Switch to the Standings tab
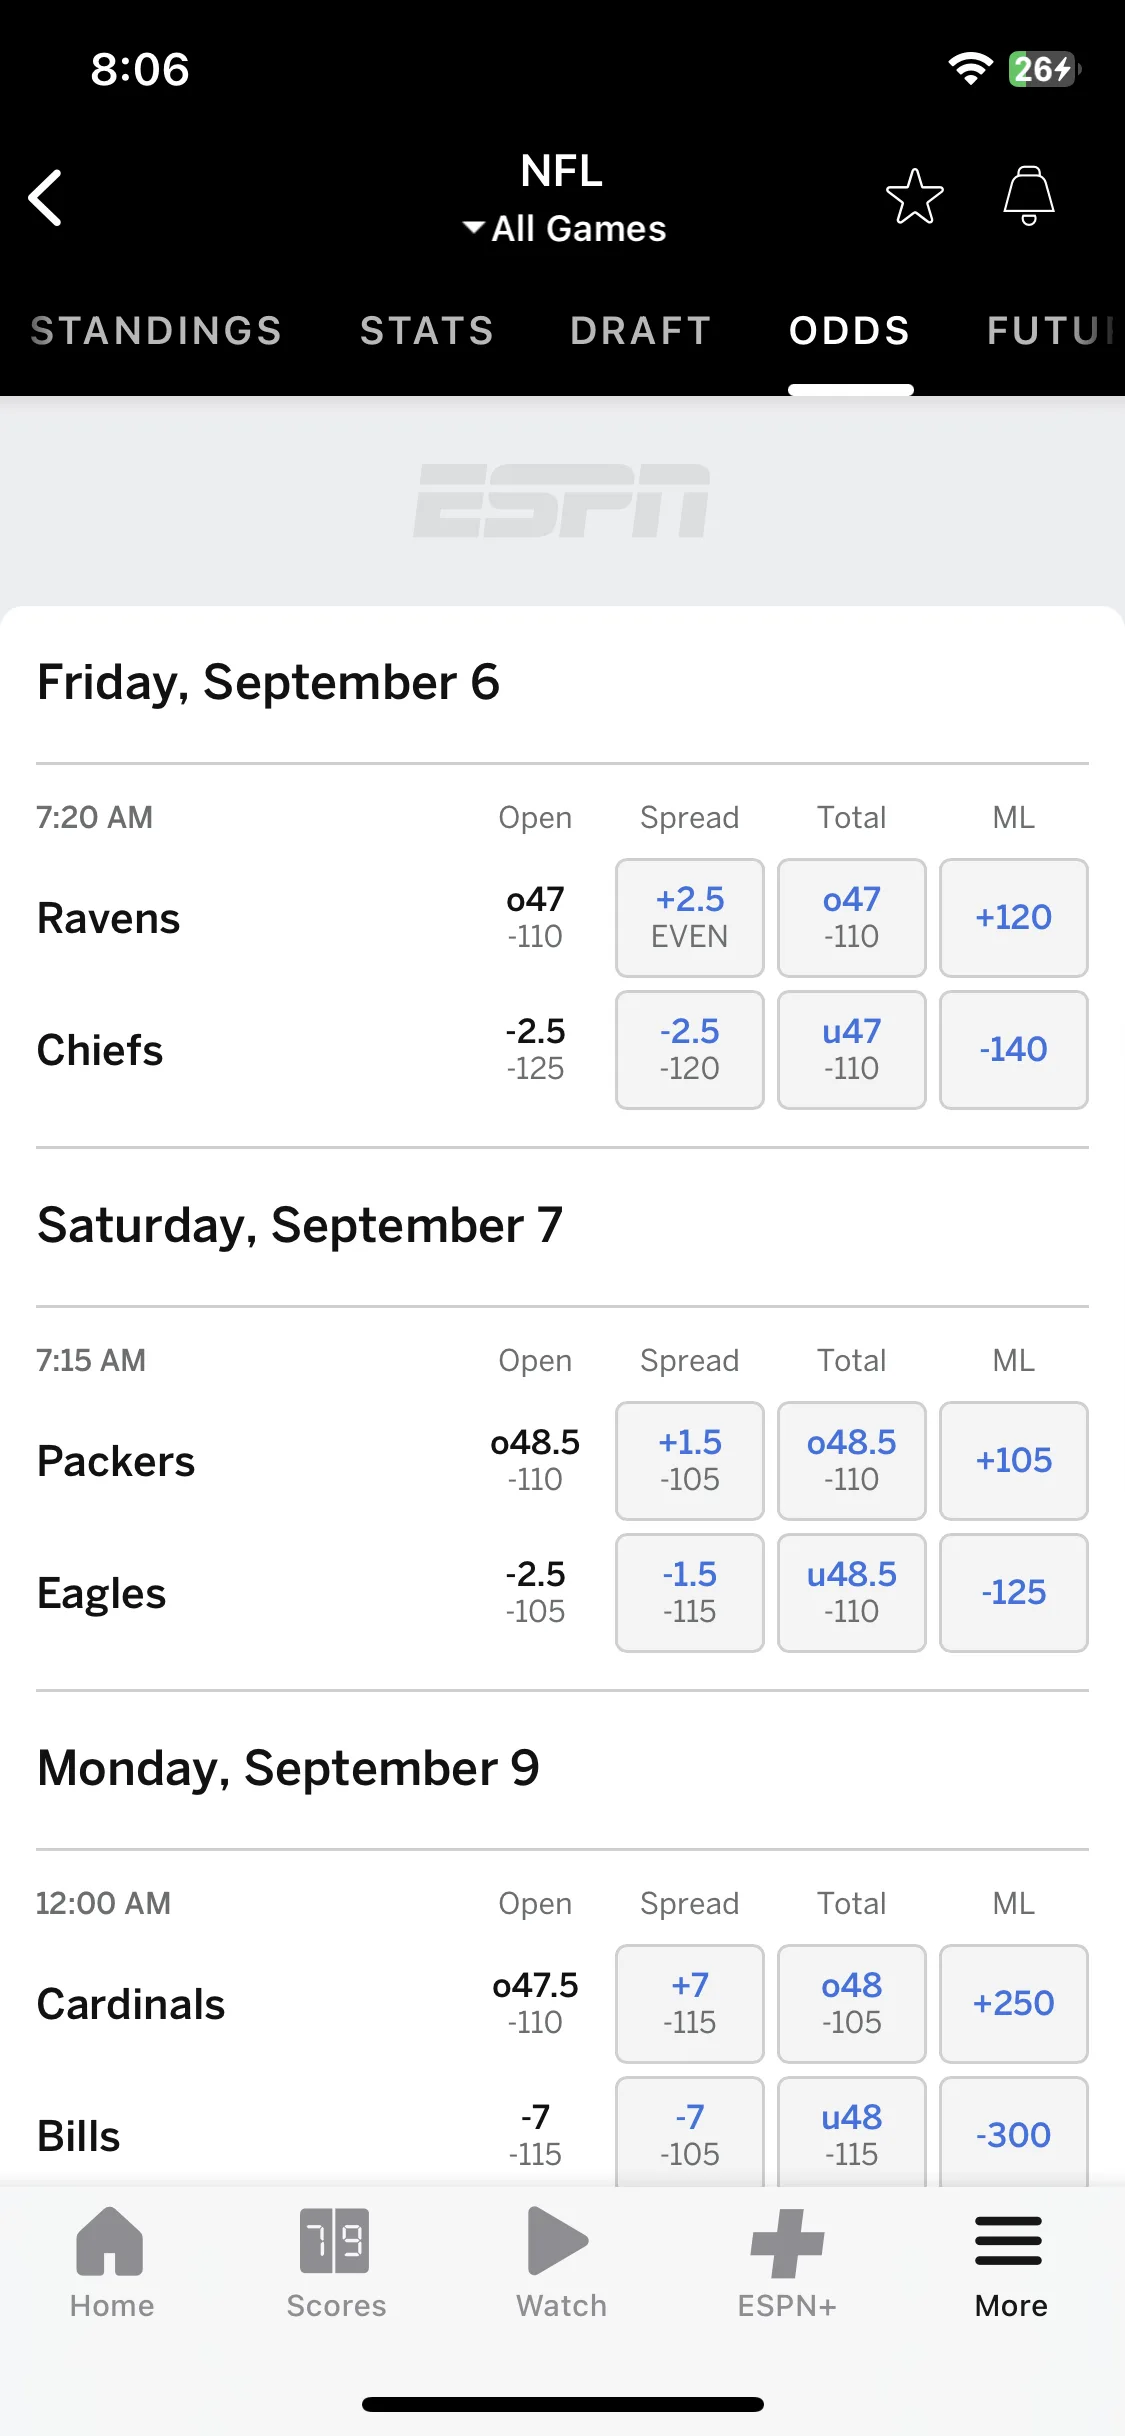Viewport: 1125px width, 2436px height. point(157,331)
